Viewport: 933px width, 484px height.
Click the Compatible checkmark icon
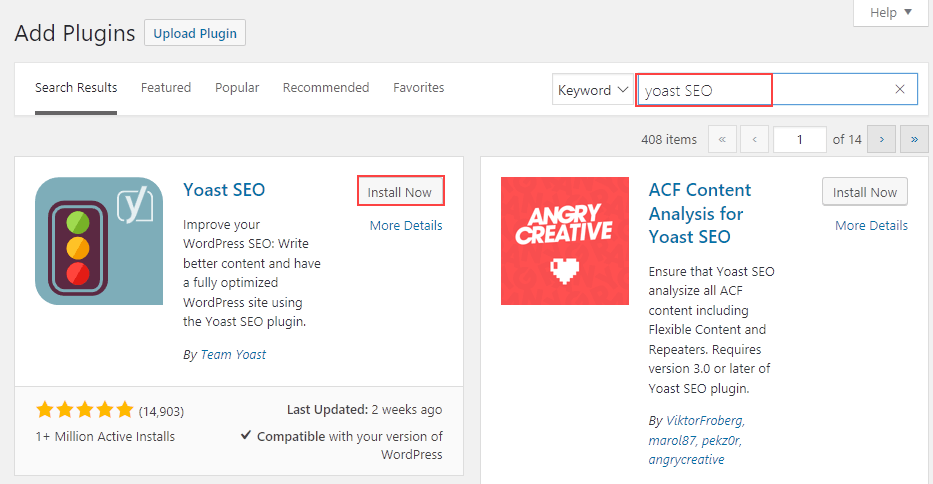[x=246, y=435]
